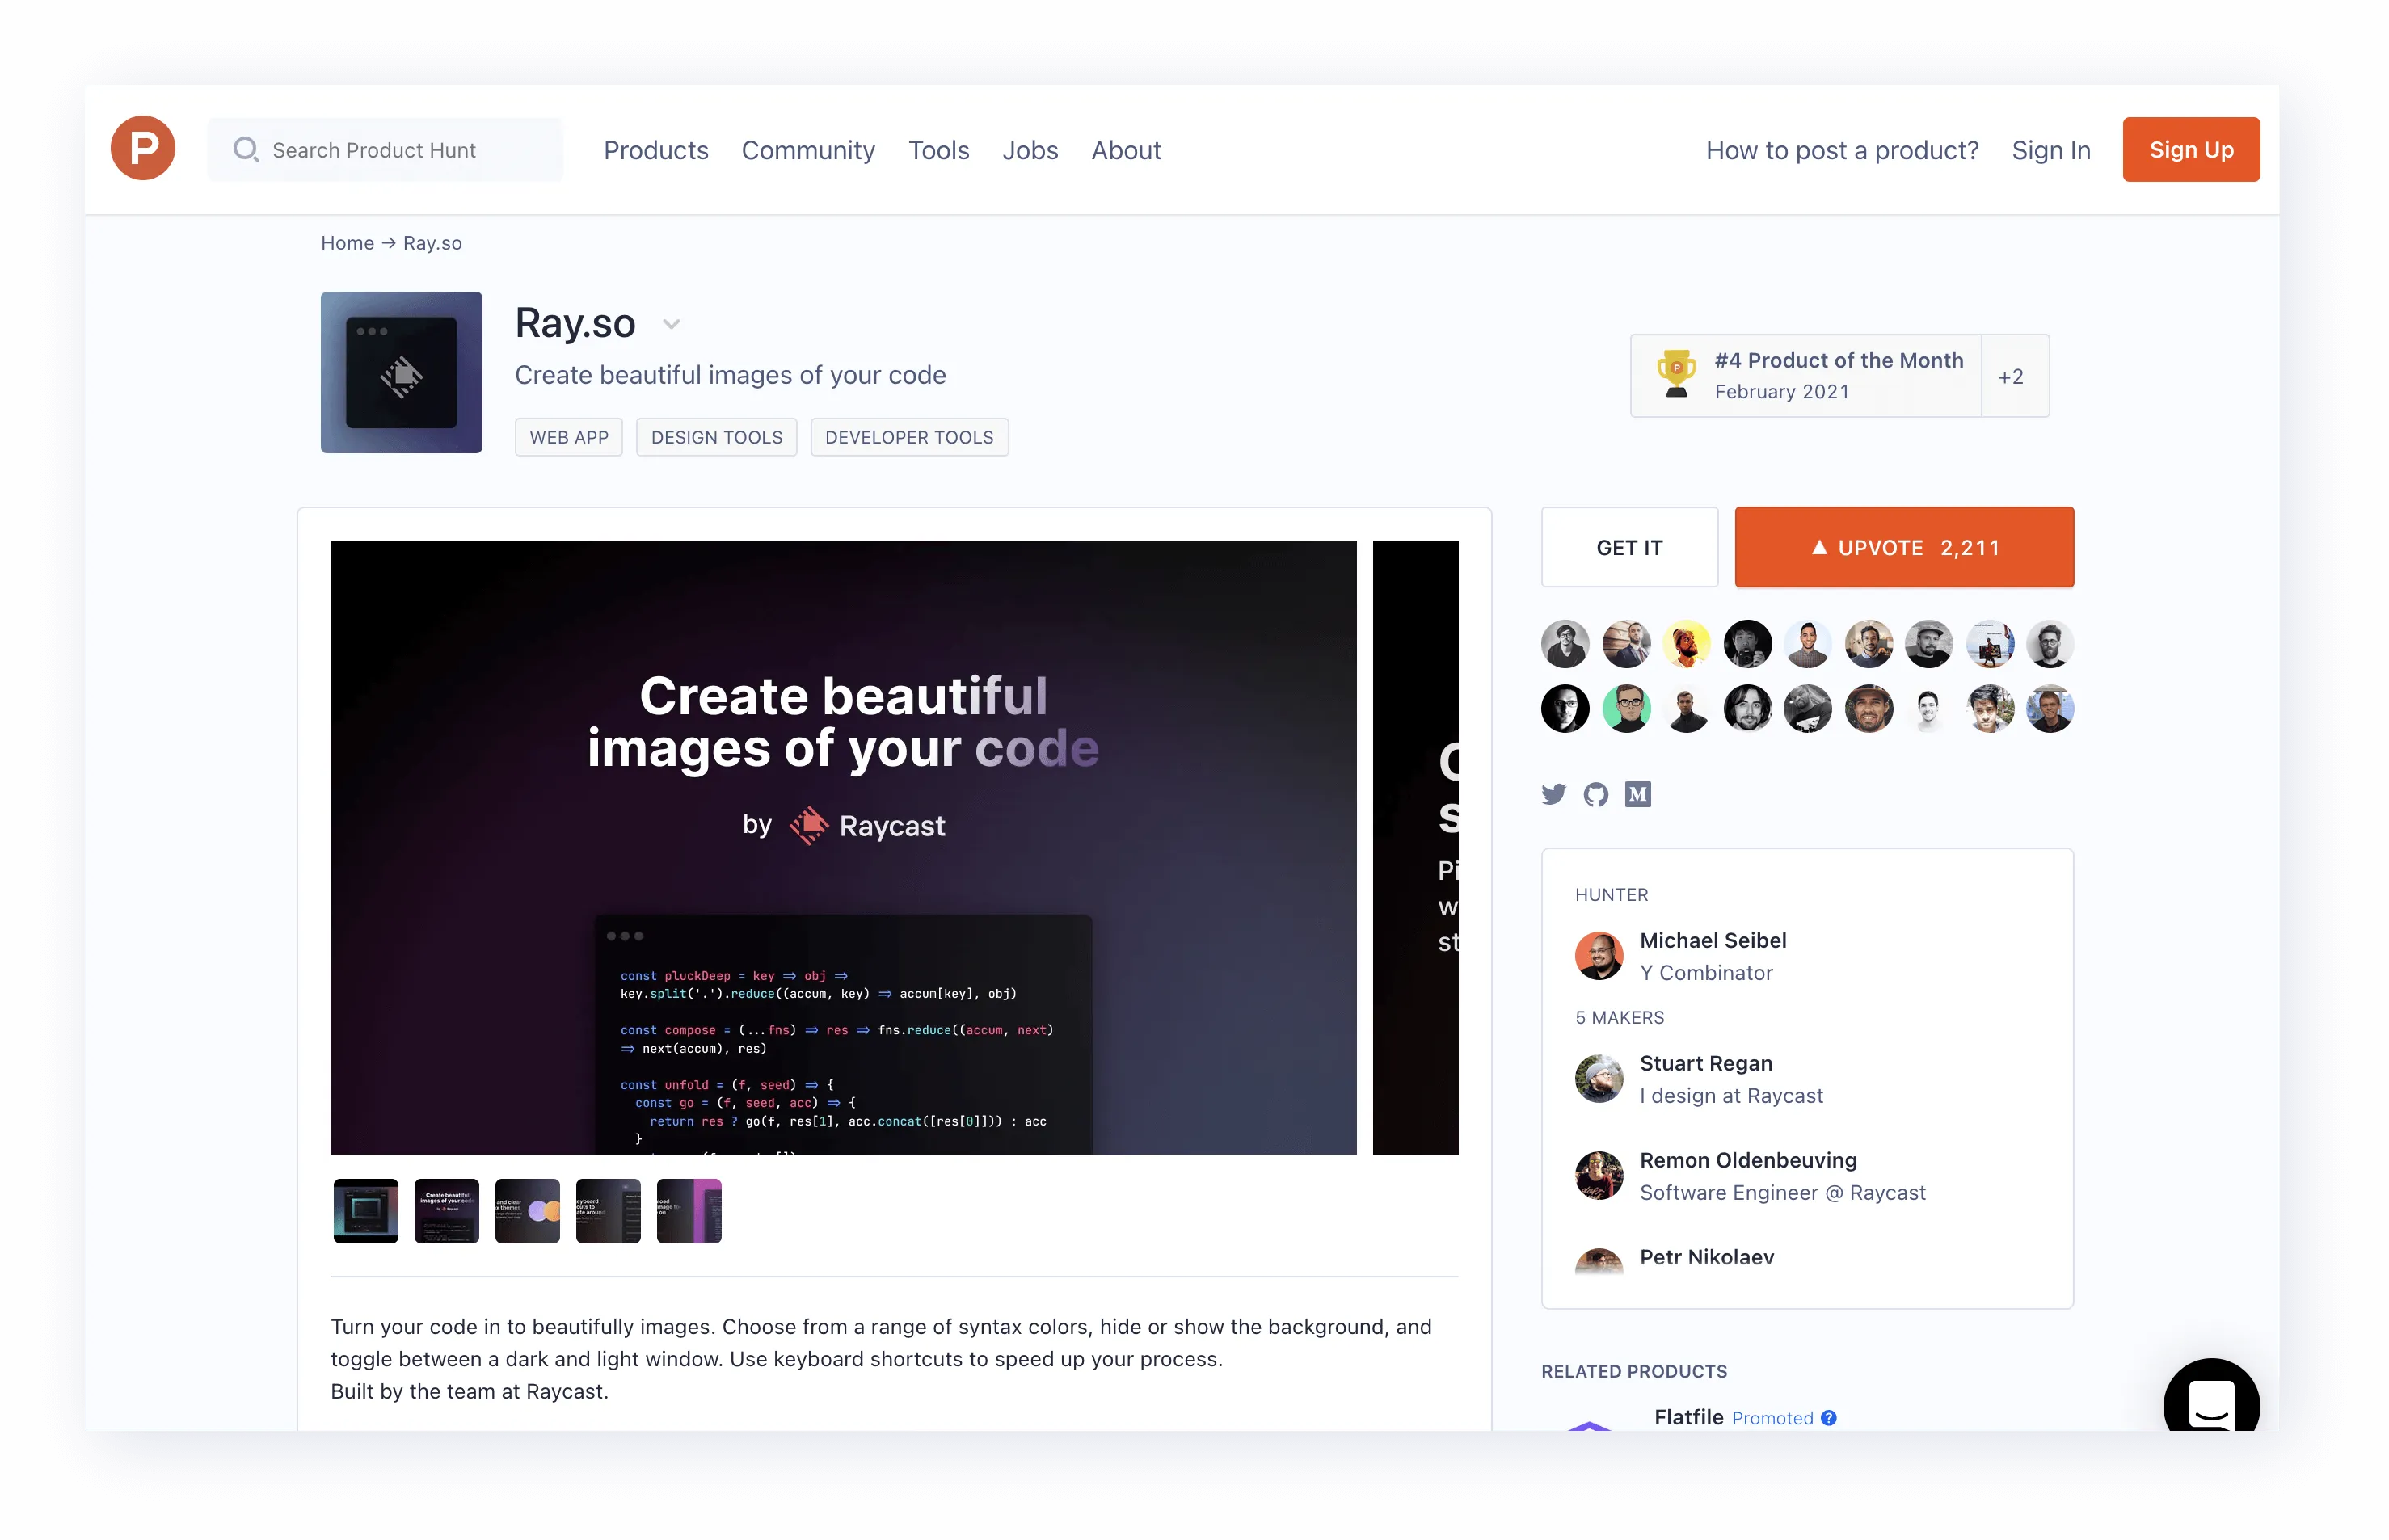This screenshot has height=1540, width=2389.
Task: Open the Community menu
Action: pos(808,150)
